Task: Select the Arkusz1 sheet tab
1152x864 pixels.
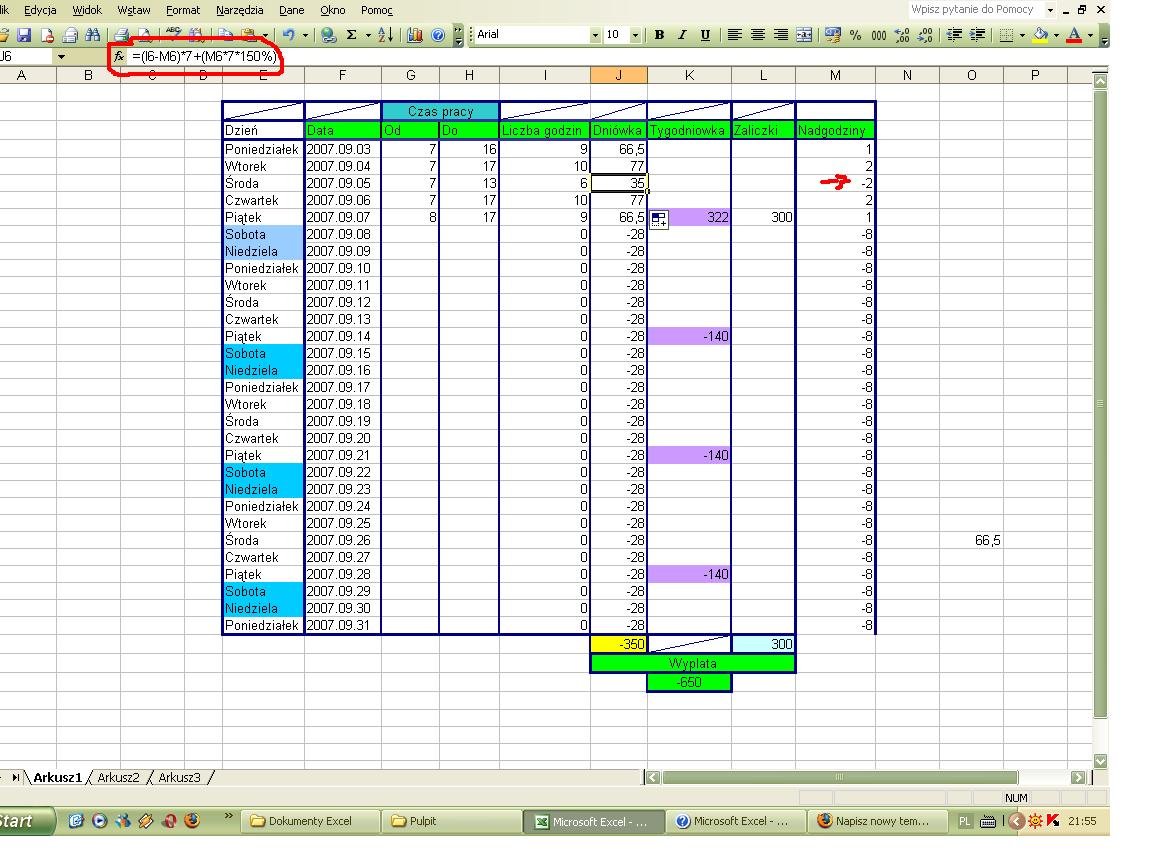Action: click(57, 777)
